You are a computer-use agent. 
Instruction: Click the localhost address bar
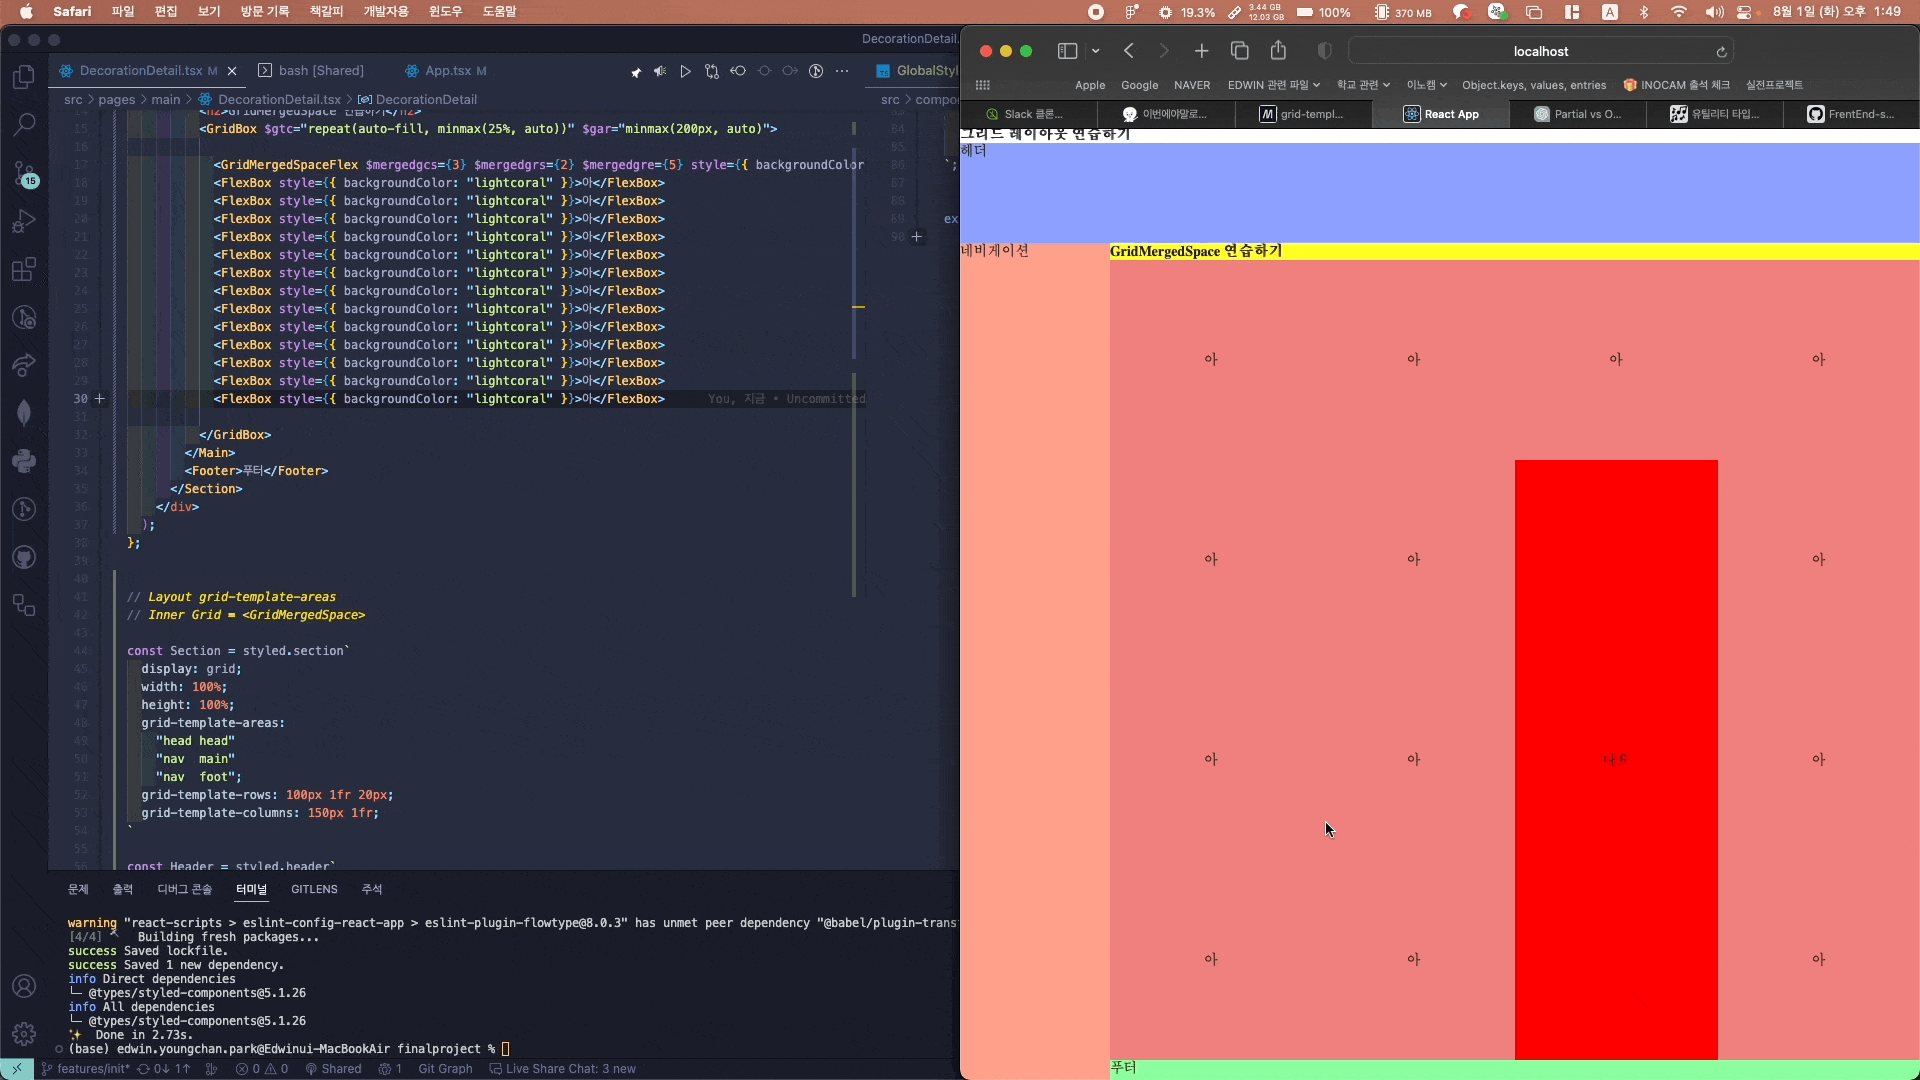coord(1540,51)
